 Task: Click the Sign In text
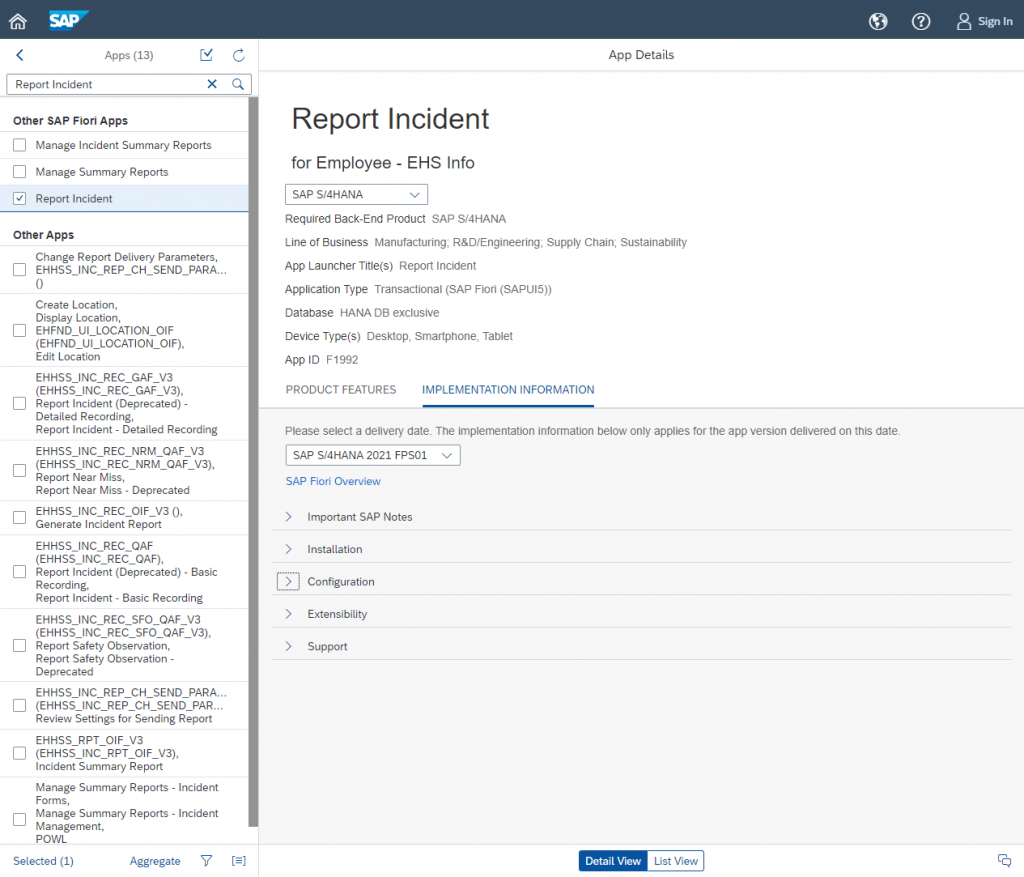click(995, 22)
